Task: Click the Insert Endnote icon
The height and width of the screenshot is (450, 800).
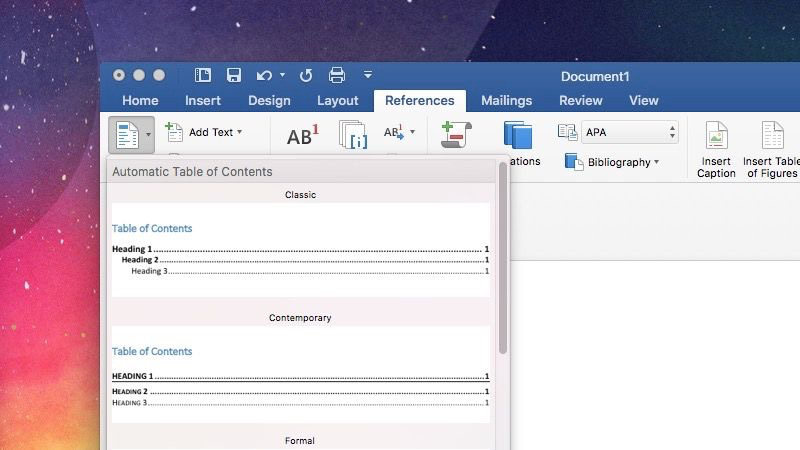Action: click(x=353, y=134)
